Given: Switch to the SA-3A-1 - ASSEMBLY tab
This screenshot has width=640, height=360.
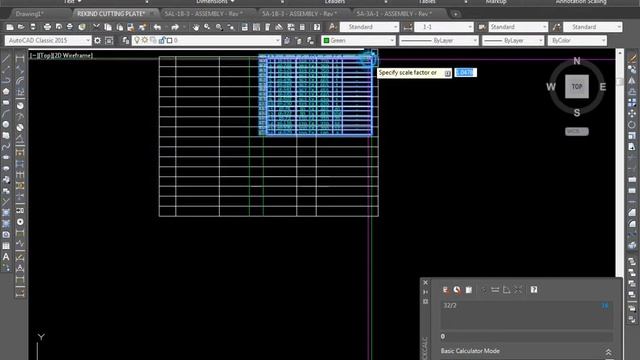Looking at the screenshot, I should coord(394,14).
